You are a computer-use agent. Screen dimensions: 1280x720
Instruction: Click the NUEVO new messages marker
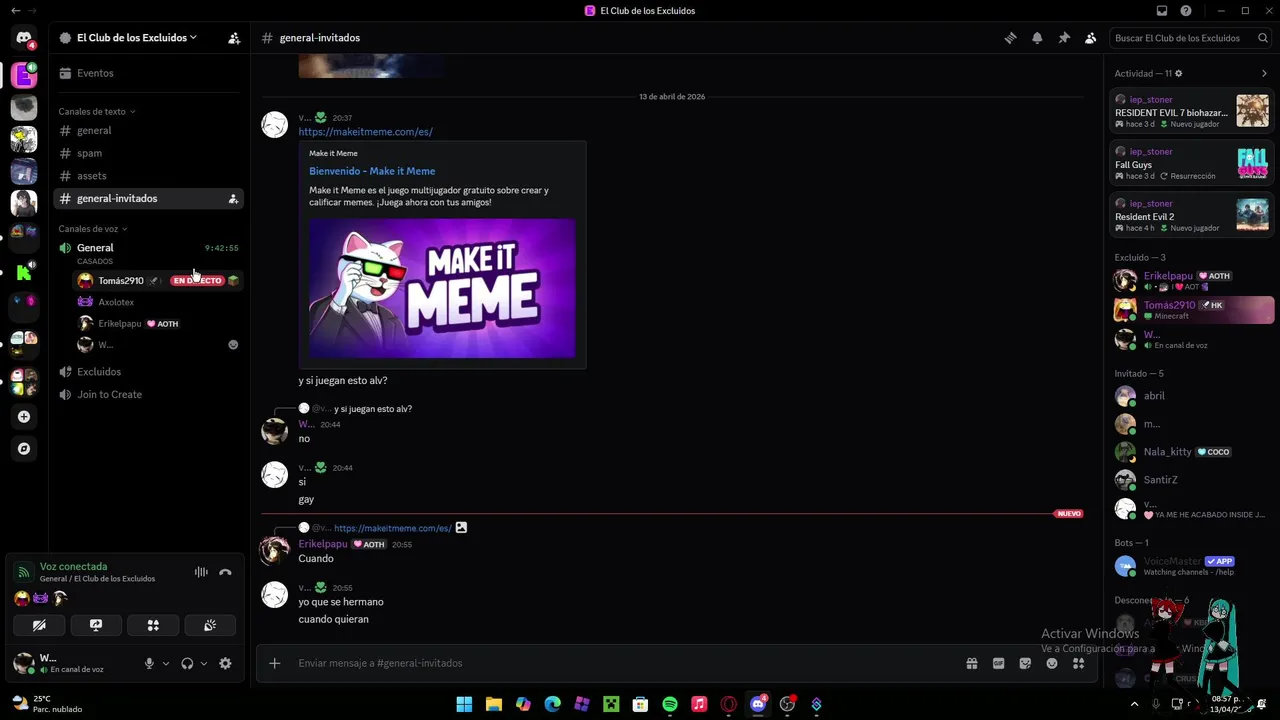tap(1069, 514)
